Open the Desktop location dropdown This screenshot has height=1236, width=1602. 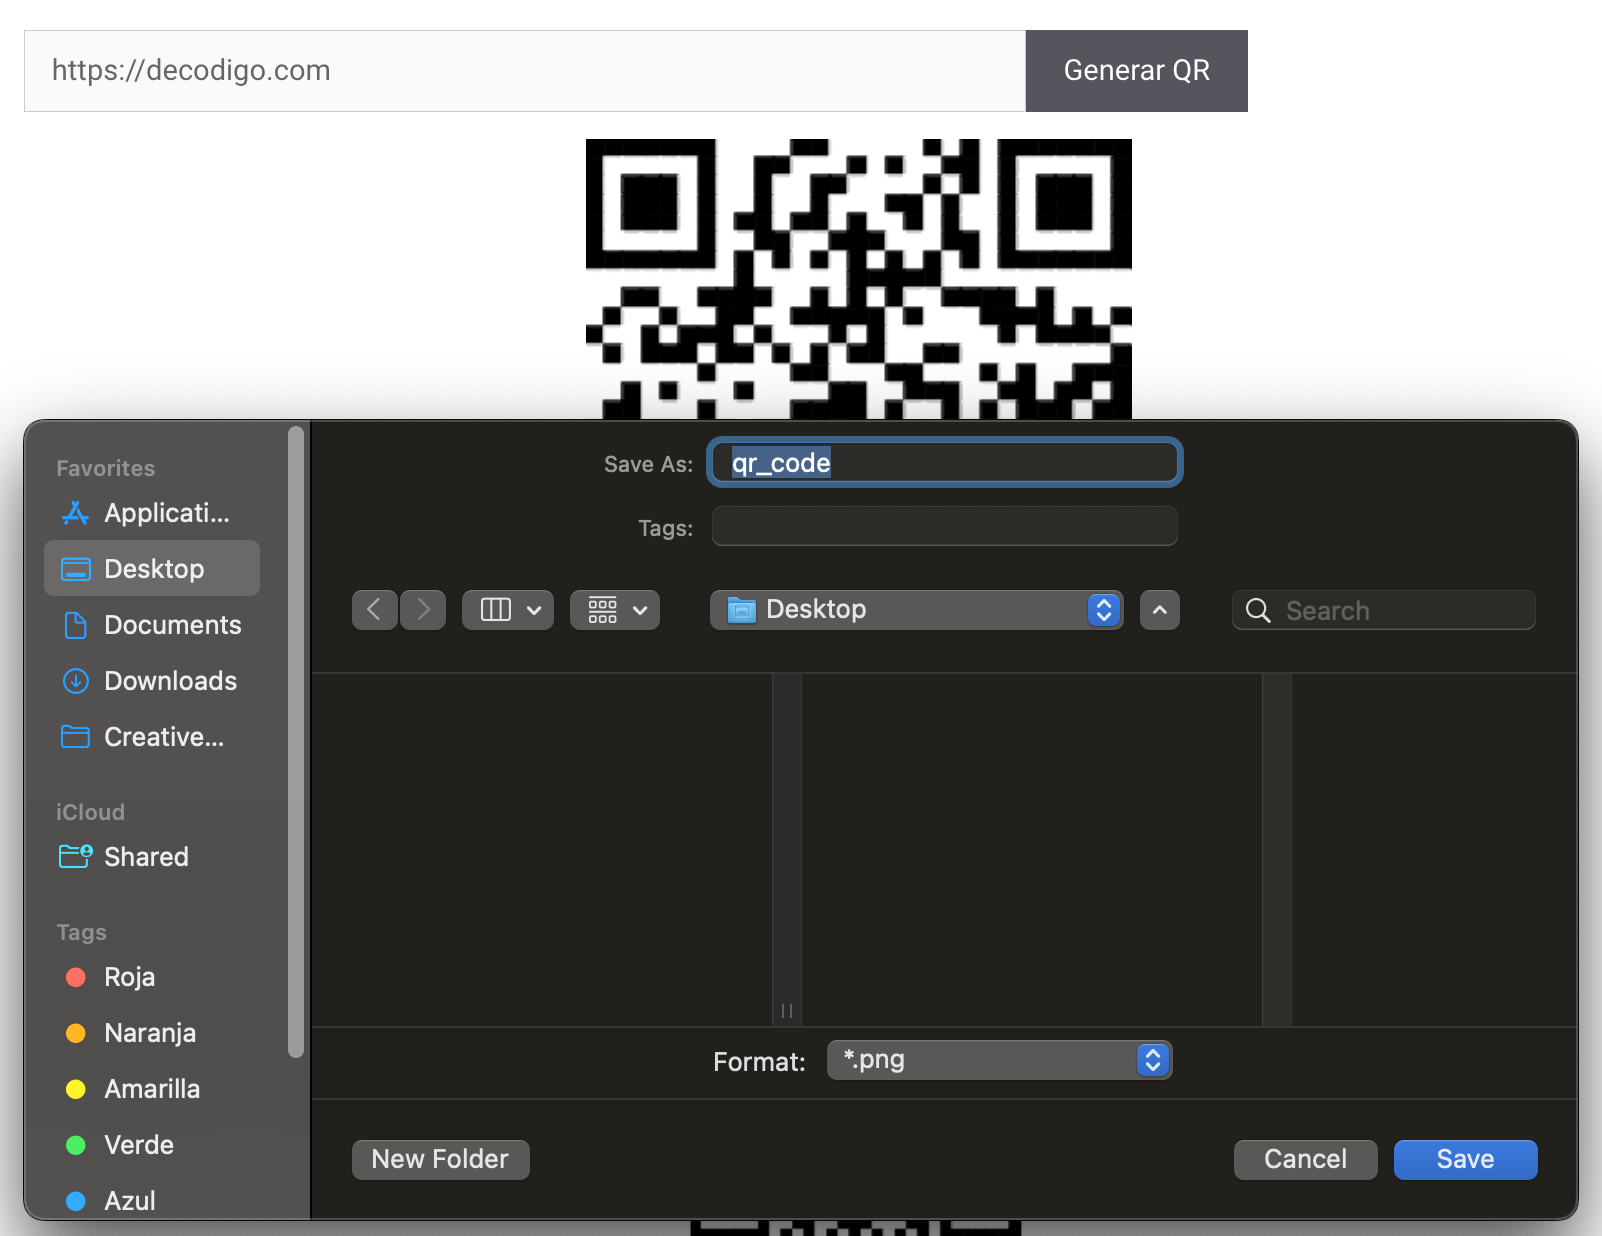coord(1103,610)
